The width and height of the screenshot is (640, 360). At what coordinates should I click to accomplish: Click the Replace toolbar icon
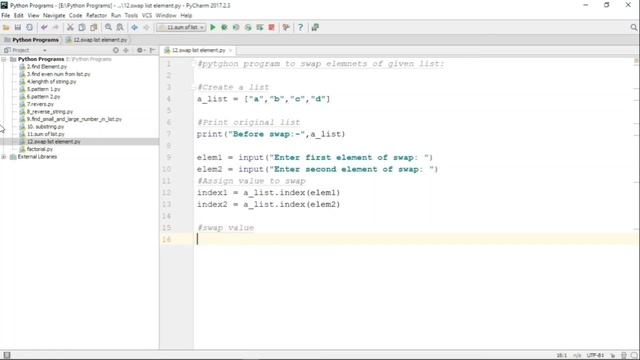tap(120, 27)
